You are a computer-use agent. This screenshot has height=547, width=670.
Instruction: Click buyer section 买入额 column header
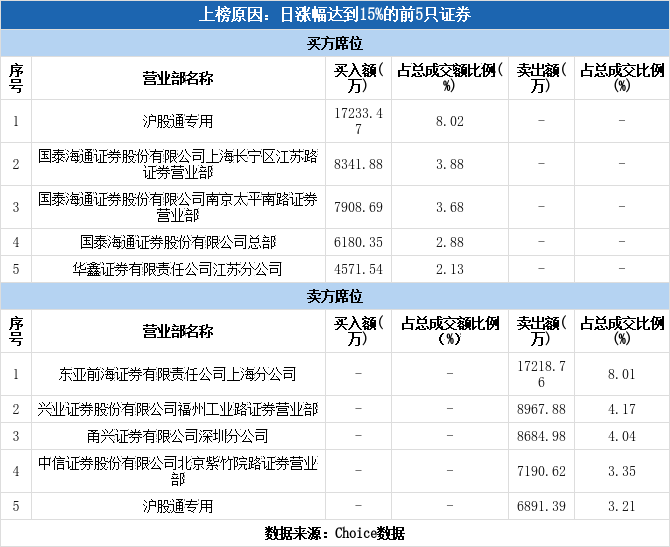click(x=358, y=78)
